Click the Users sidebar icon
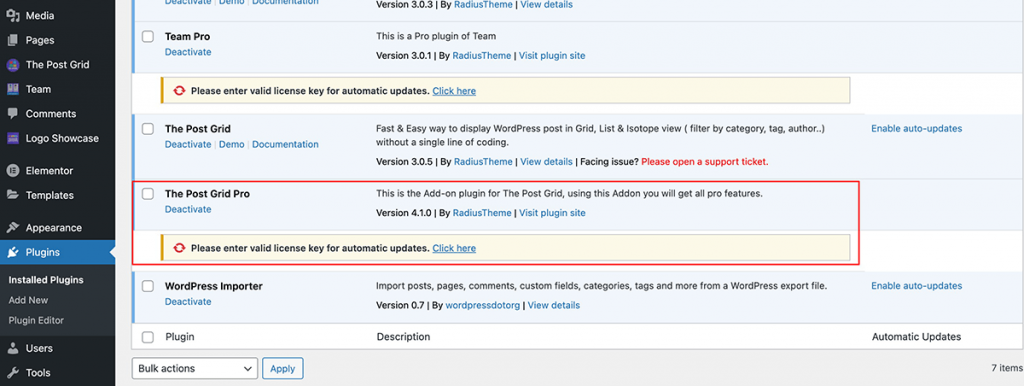Image resolution: width=1024 pixels, height=386 pixels. [x=12, y=349]
